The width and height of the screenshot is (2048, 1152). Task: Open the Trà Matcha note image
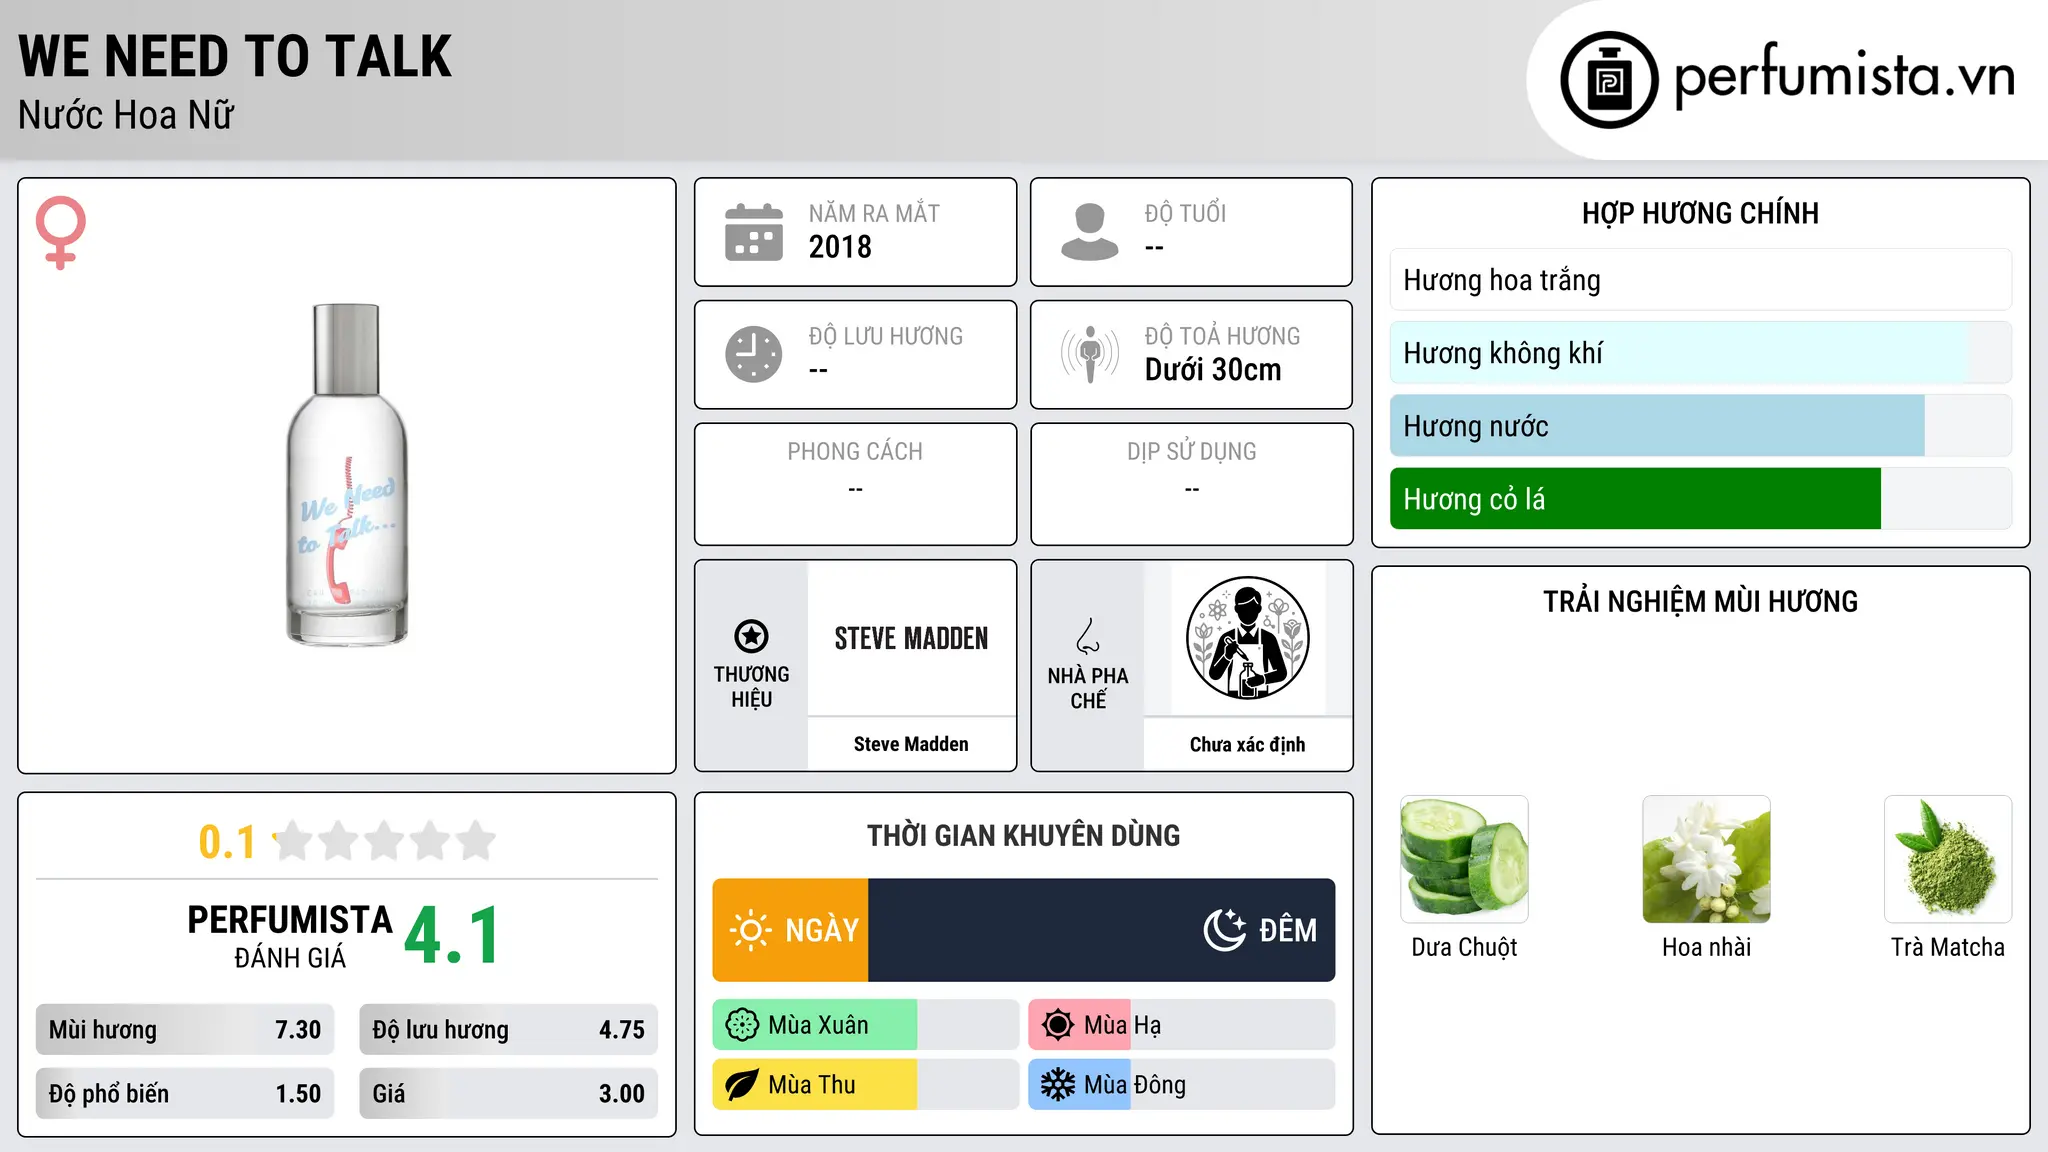[1948, 859]
